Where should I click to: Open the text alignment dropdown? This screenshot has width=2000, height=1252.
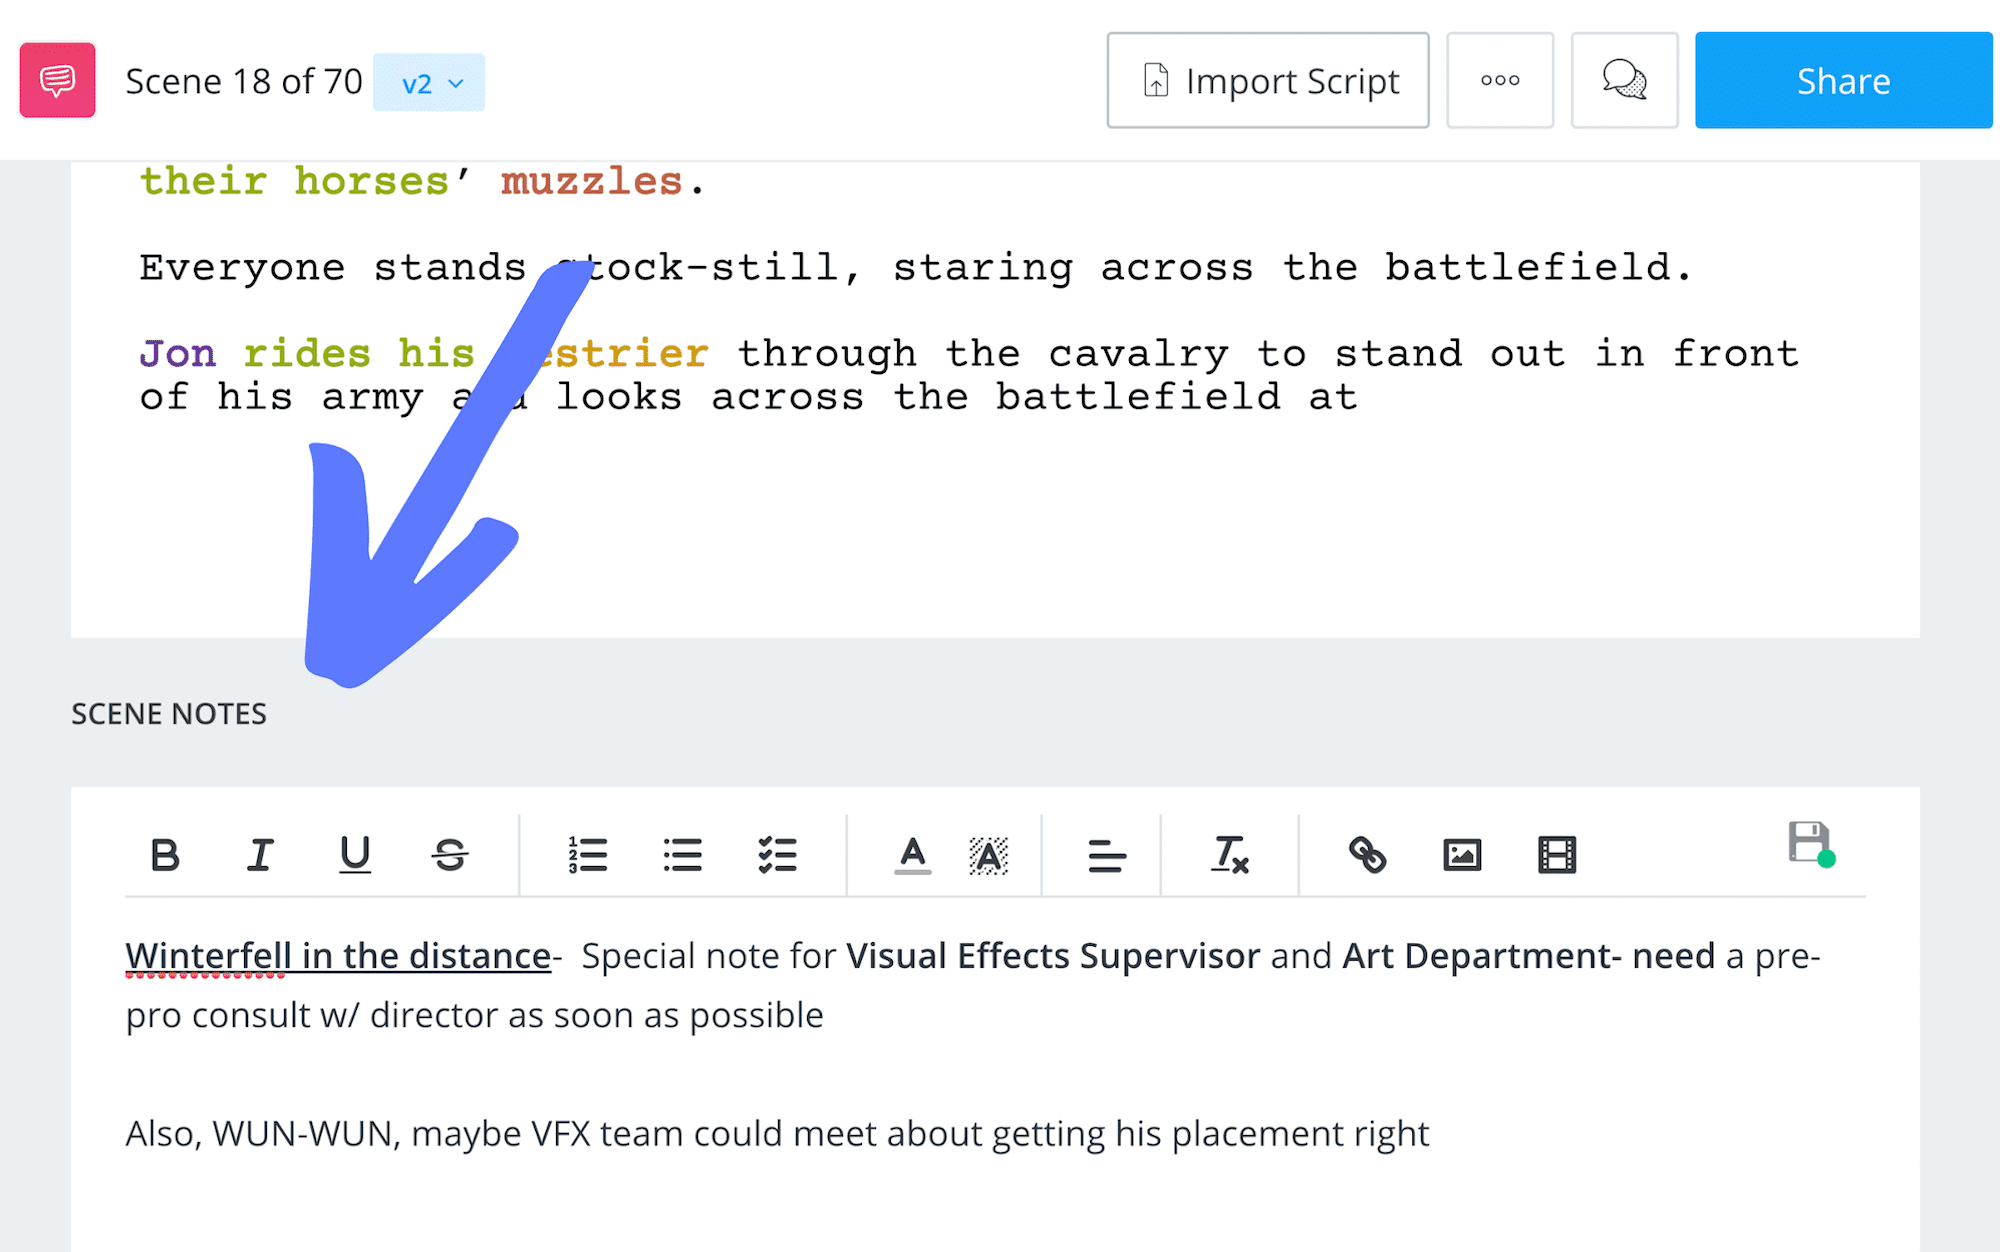(1107, 856)
